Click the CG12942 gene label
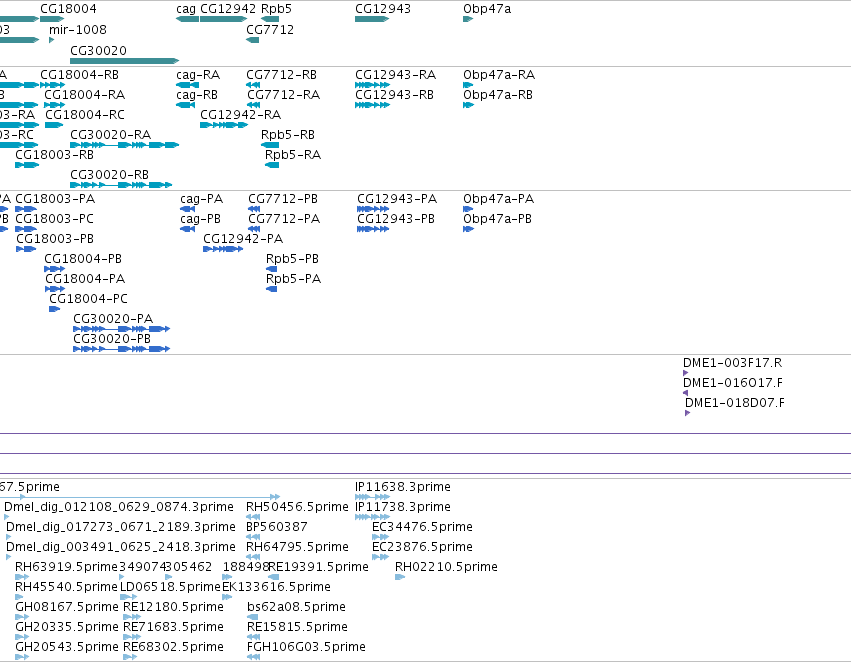This screenshot has width=851, height=662. click(x=228, y=9)
